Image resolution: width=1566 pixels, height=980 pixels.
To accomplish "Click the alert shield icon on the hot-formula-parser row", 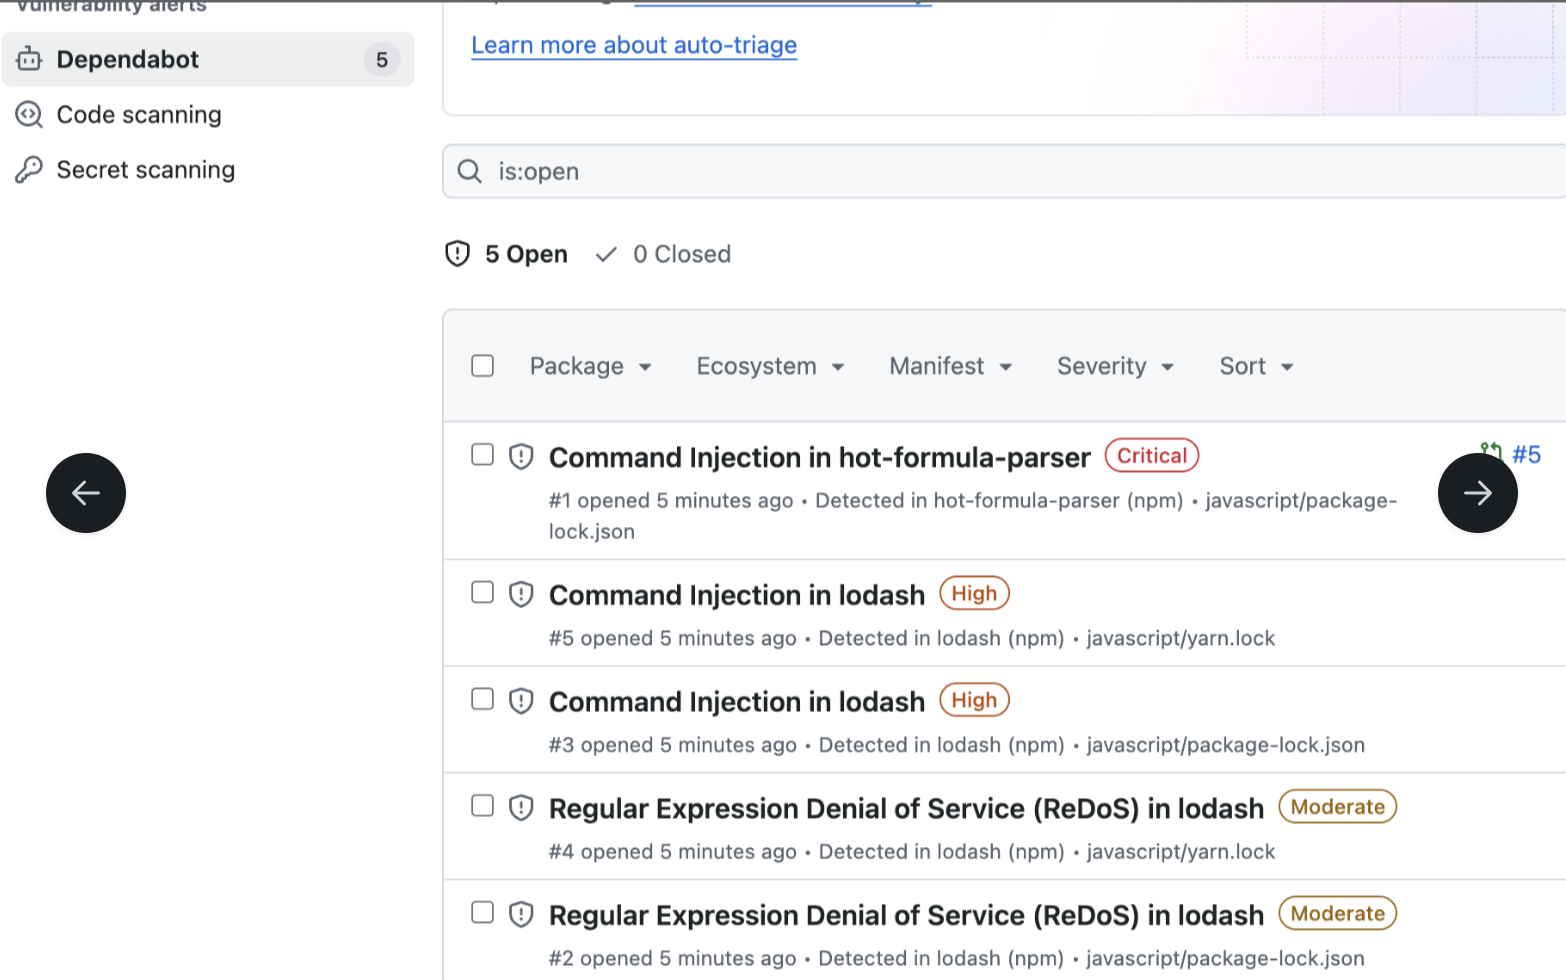I will [x=520, y=455].
